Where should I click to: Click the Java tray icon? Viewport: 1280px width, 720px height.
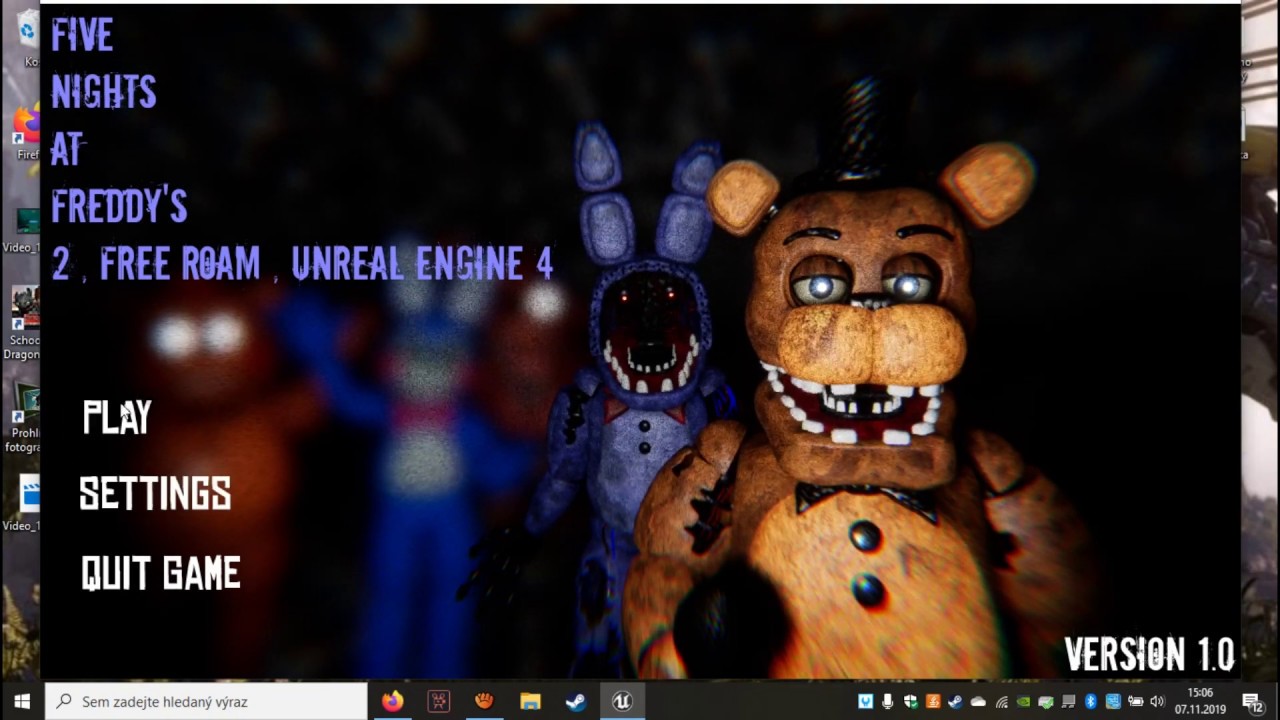tap(933, 702)
